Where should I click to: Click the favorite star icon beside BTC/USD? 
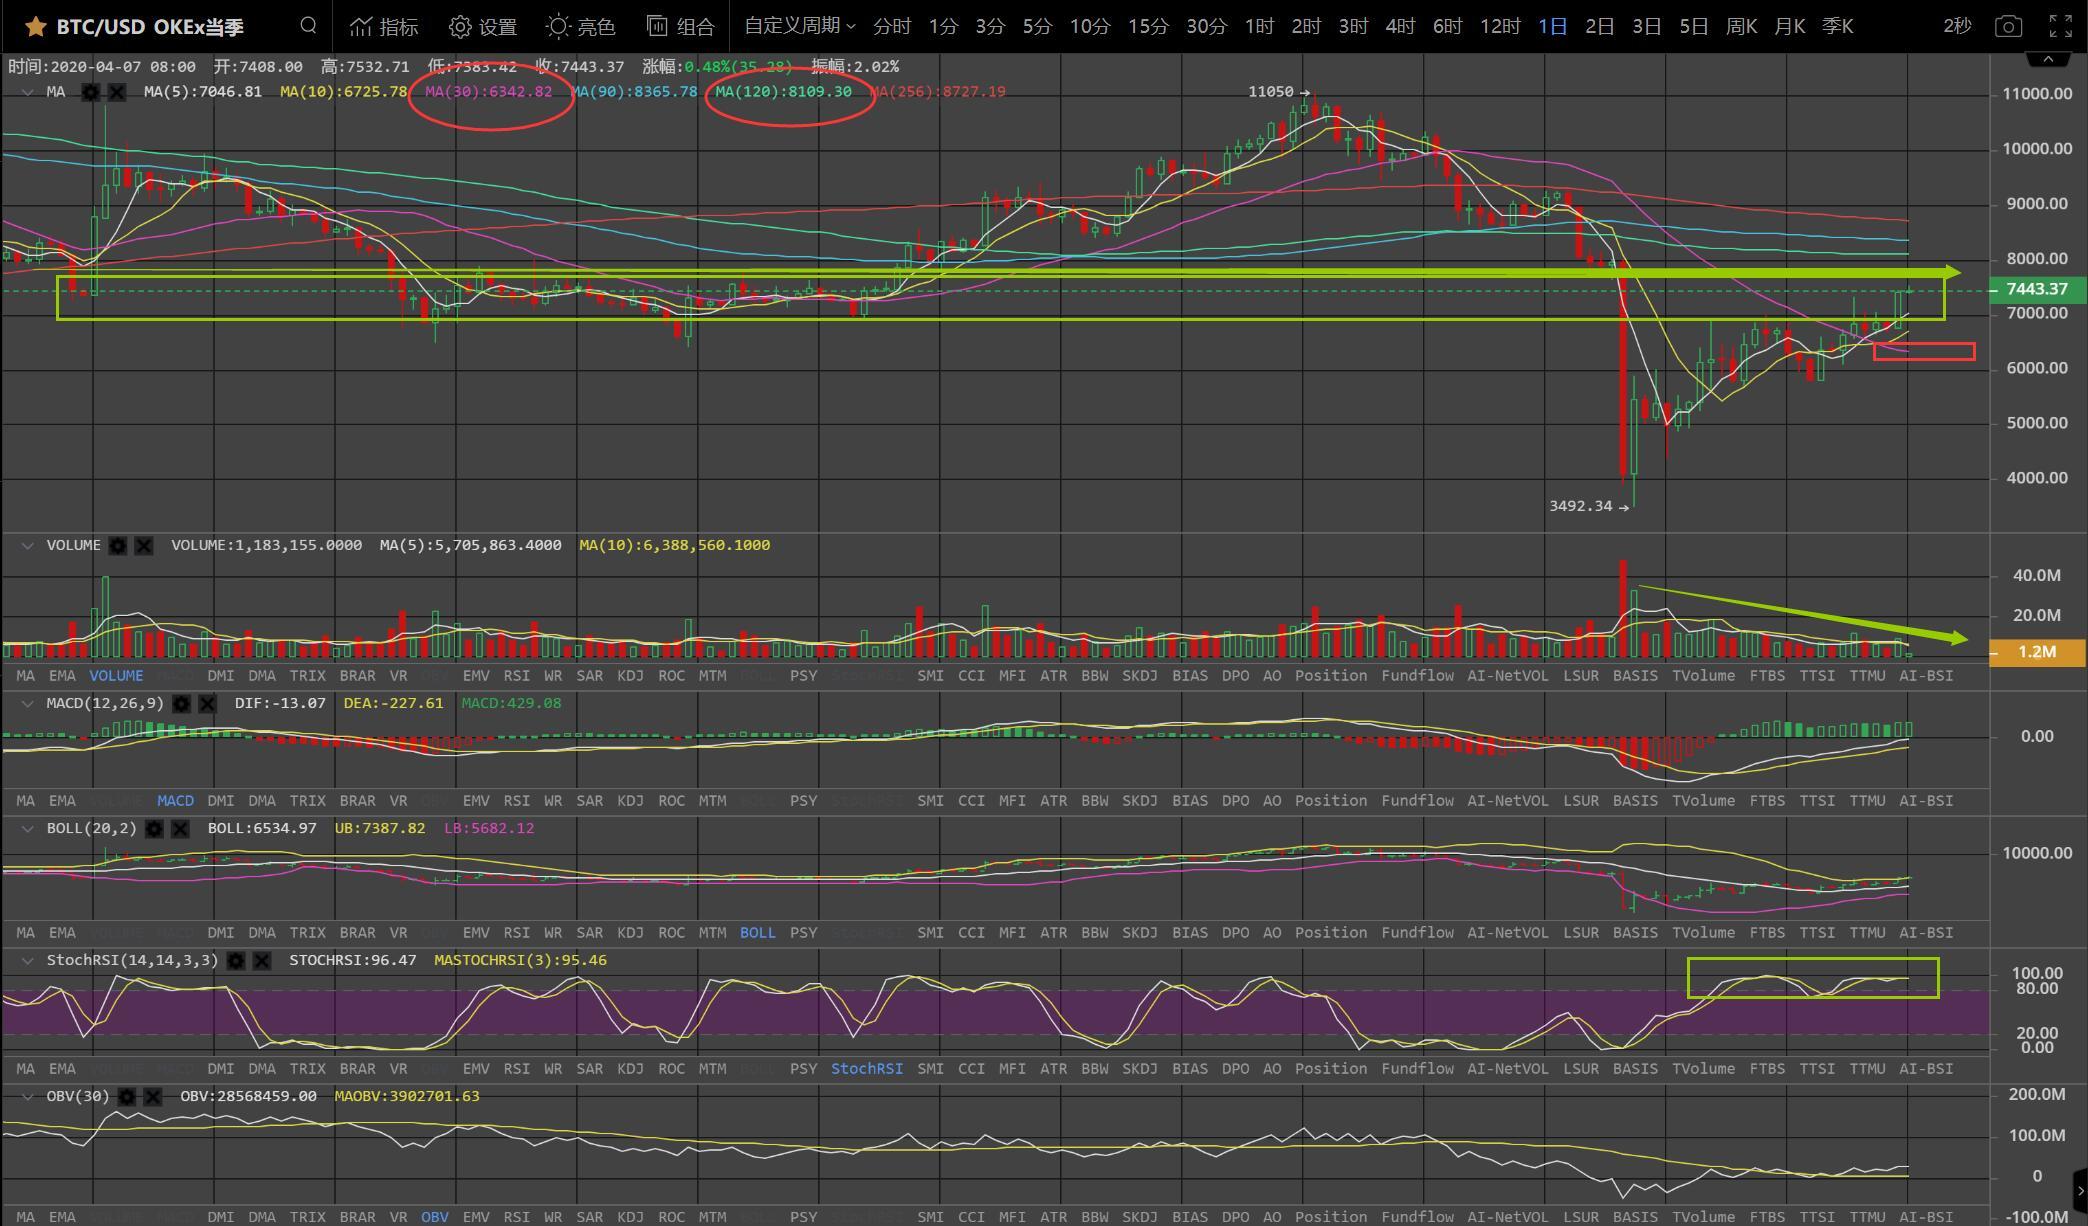(x=35, y=27)
